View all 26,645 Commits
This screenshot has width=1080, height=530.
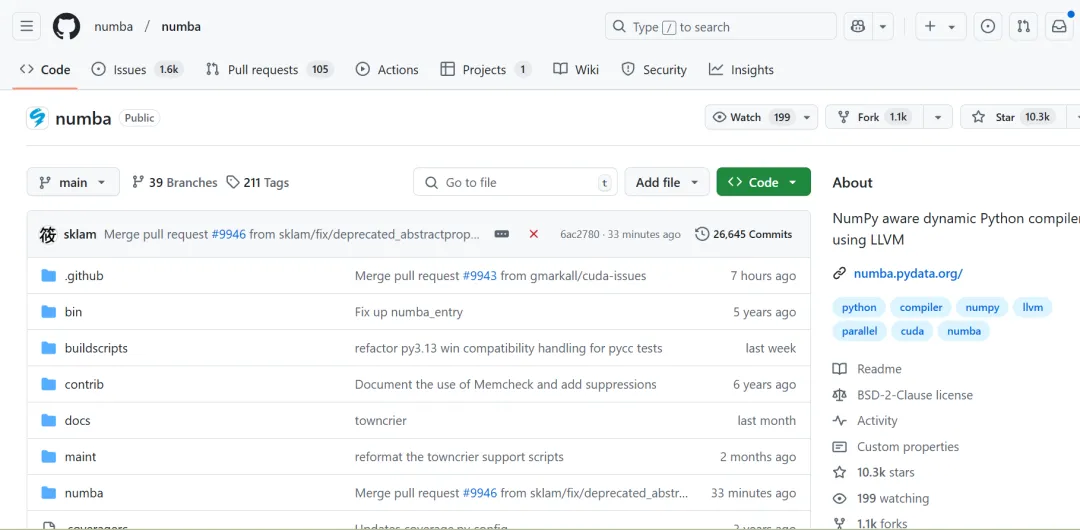click(744, 234)
